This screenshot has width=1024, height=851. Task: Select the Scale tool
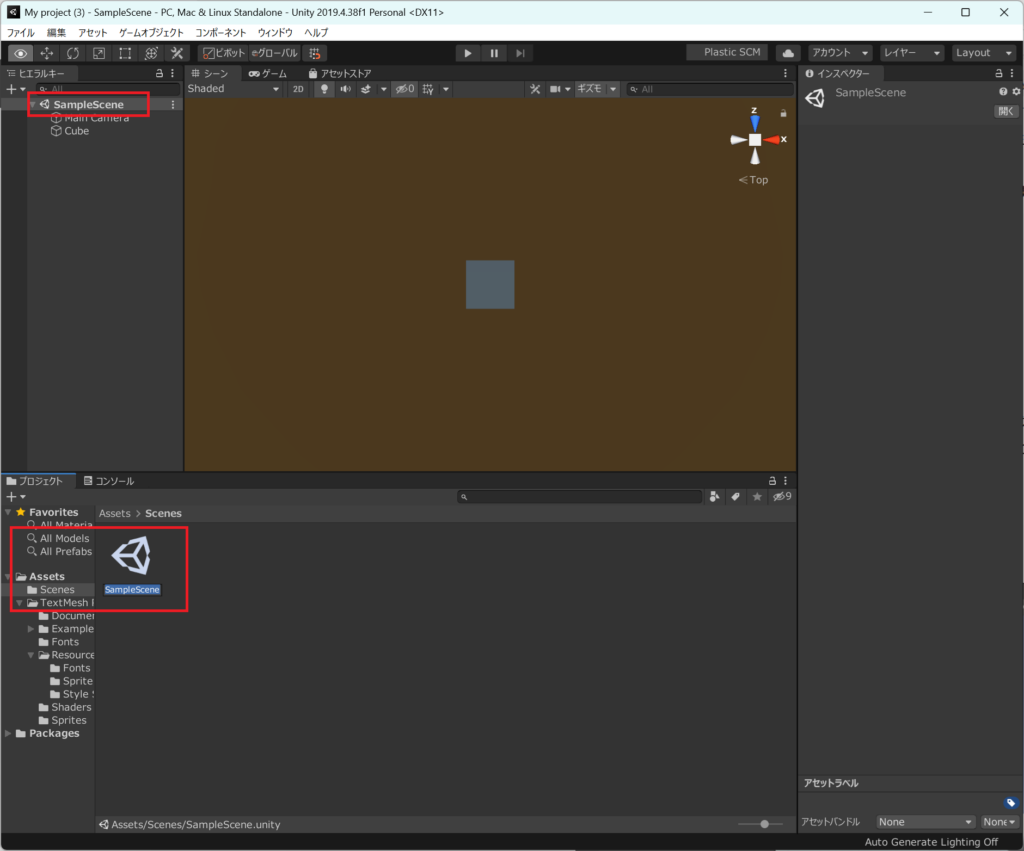click(x=99, y=54)
